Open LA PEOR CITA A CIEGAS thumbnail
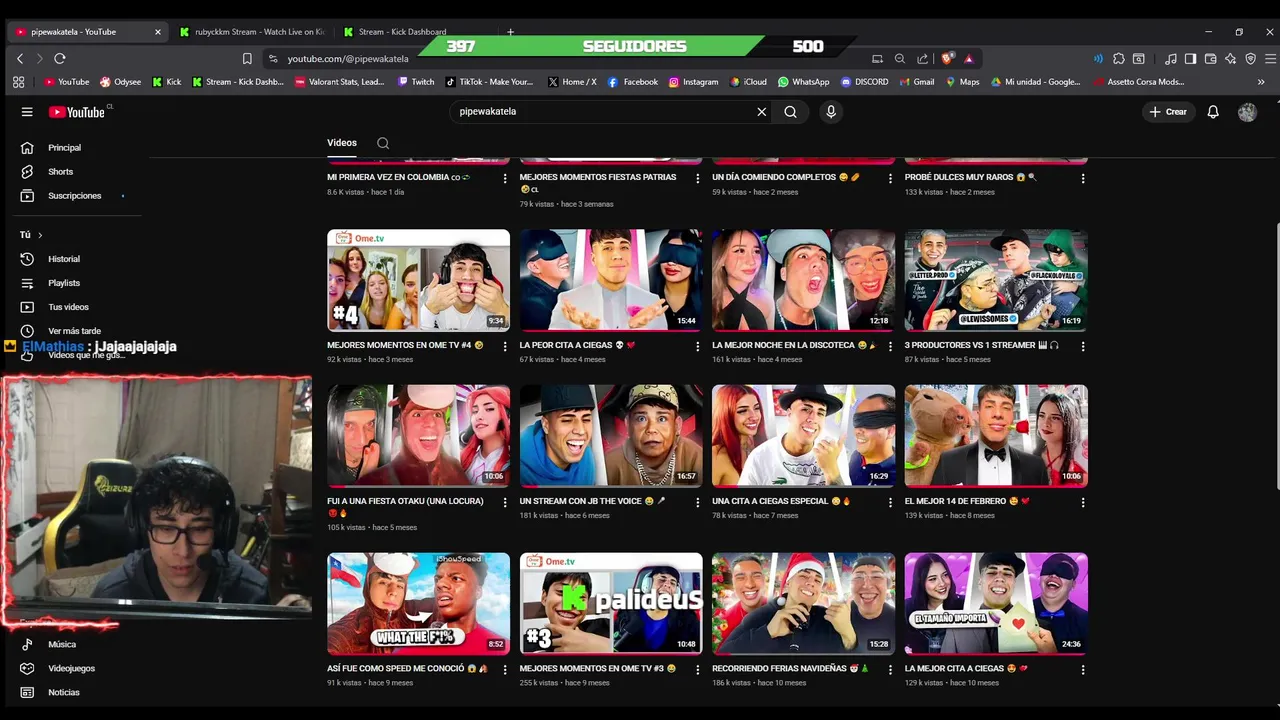Image resolution: width=1280 pixels, height=720 pixels. click(x=611, y=280)
